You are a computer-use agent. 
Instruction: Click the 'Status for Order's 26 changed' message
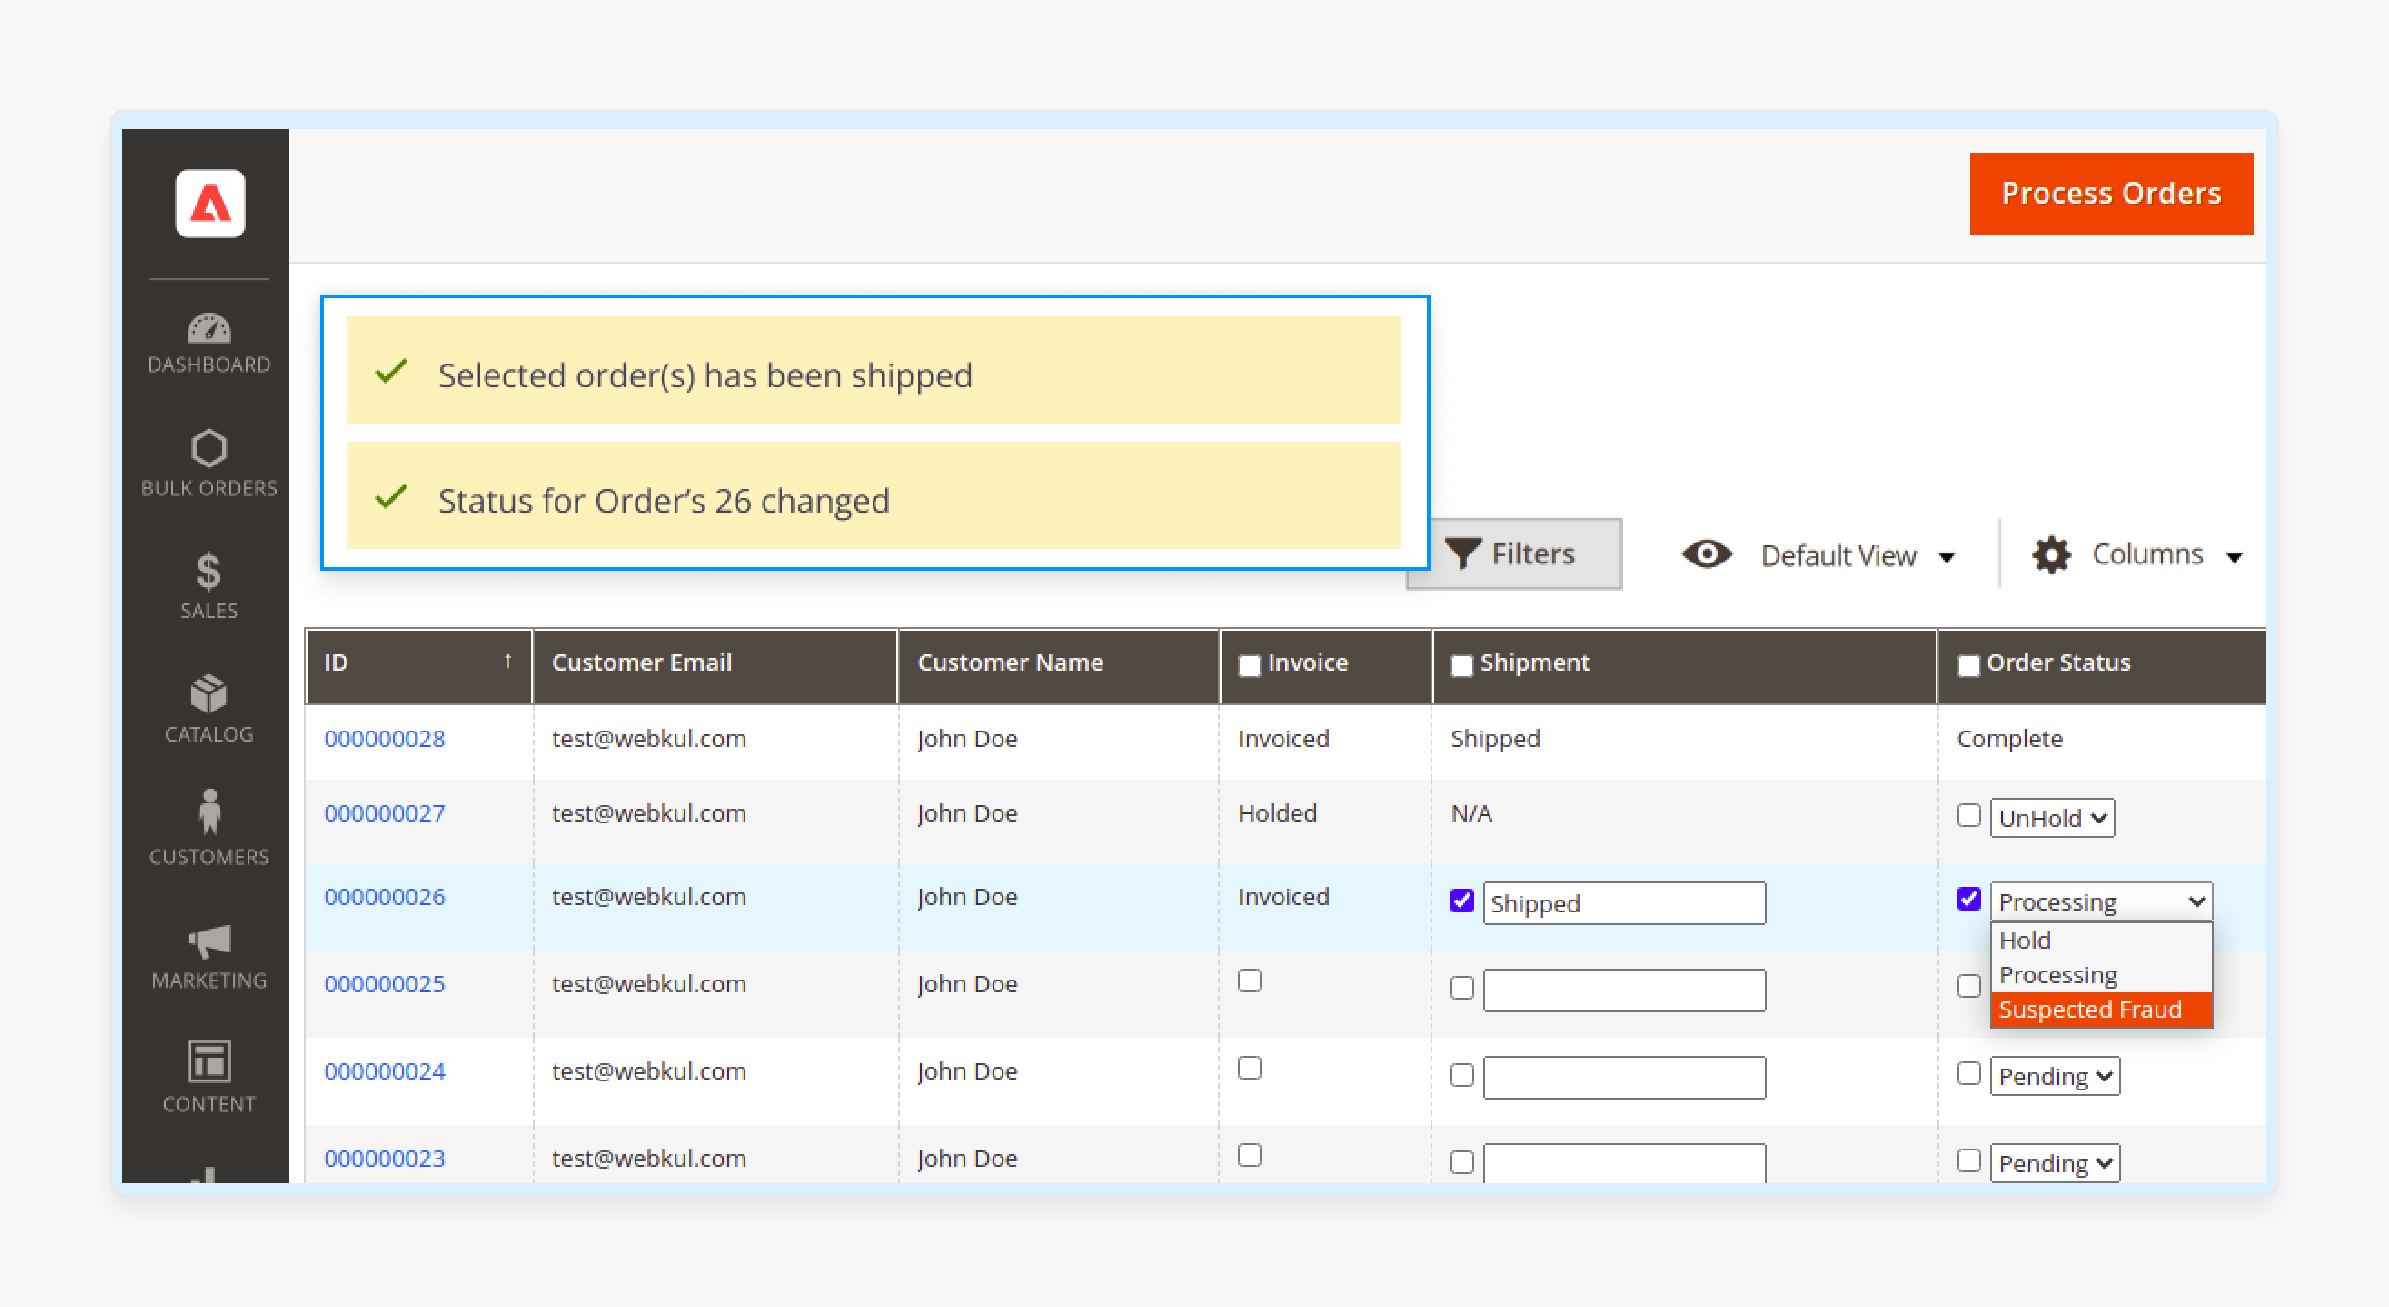(x=873, y=496)
